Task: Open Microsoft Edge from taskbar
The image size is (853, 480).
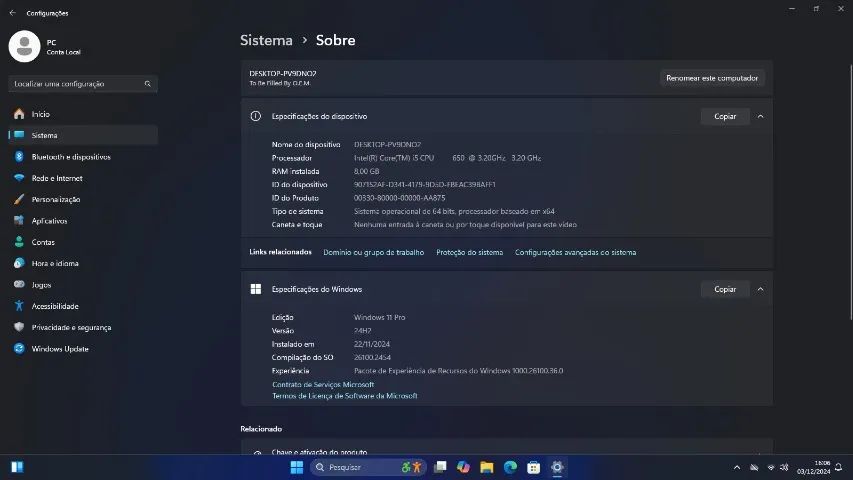Action: tap(510, 467)
